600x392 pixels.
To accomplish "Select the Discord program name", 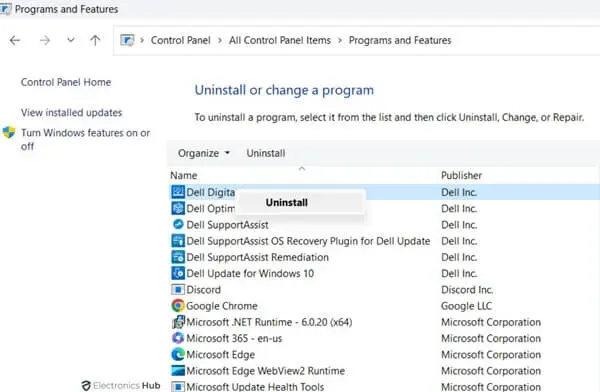I will (x=204, y=290).
